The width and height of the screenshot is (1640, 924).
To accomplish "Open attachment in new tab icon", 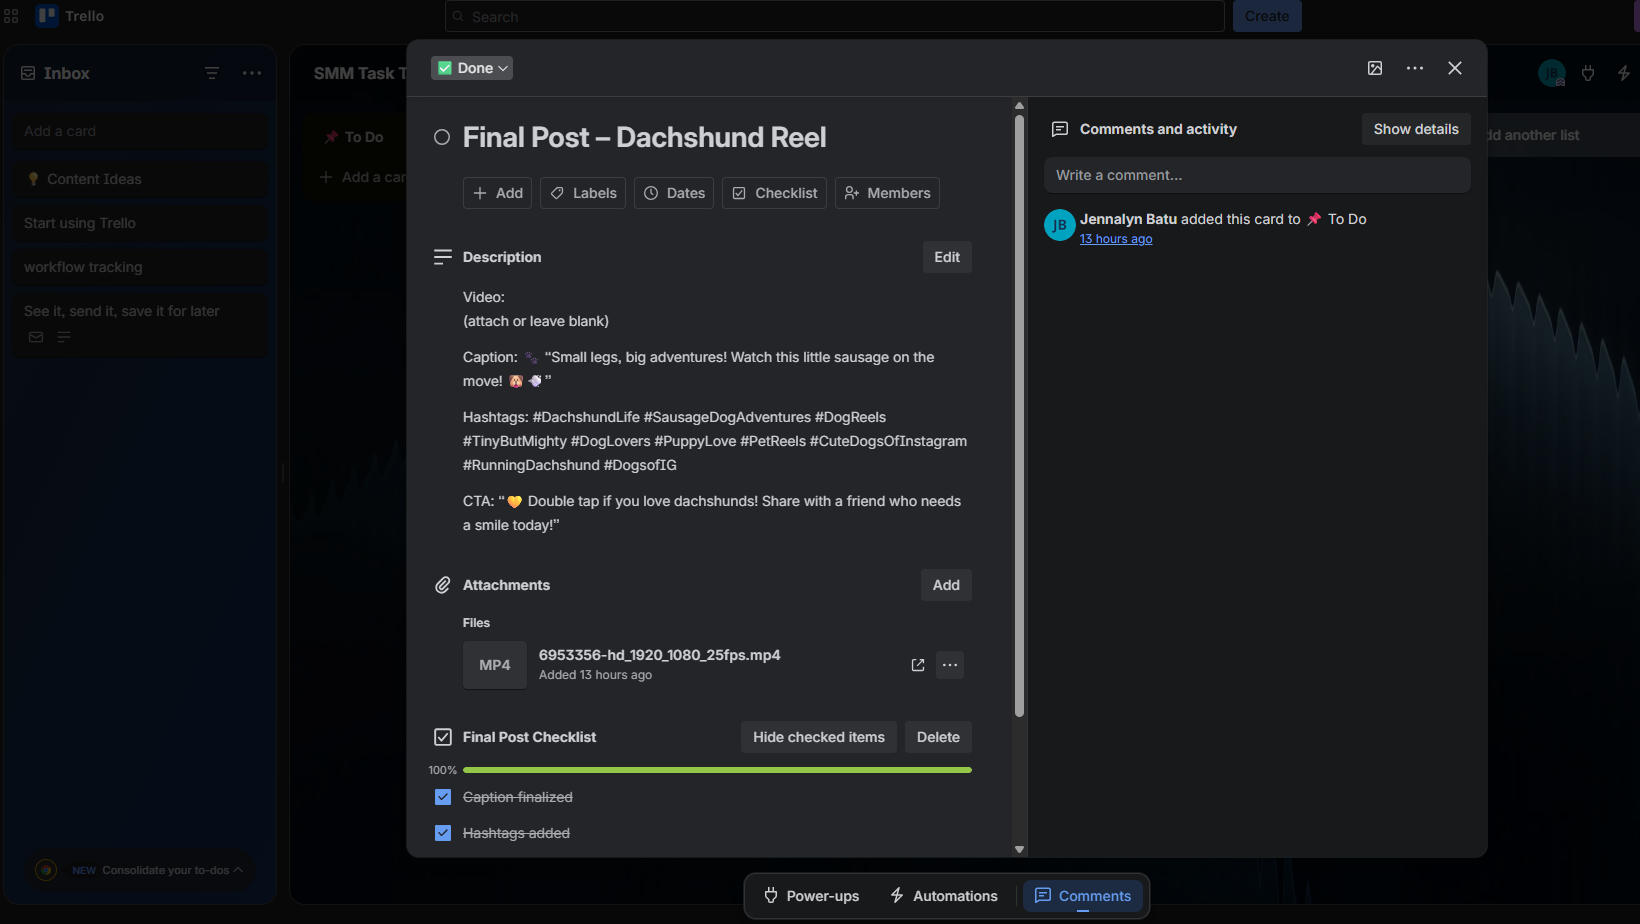I will pos(918,665).
